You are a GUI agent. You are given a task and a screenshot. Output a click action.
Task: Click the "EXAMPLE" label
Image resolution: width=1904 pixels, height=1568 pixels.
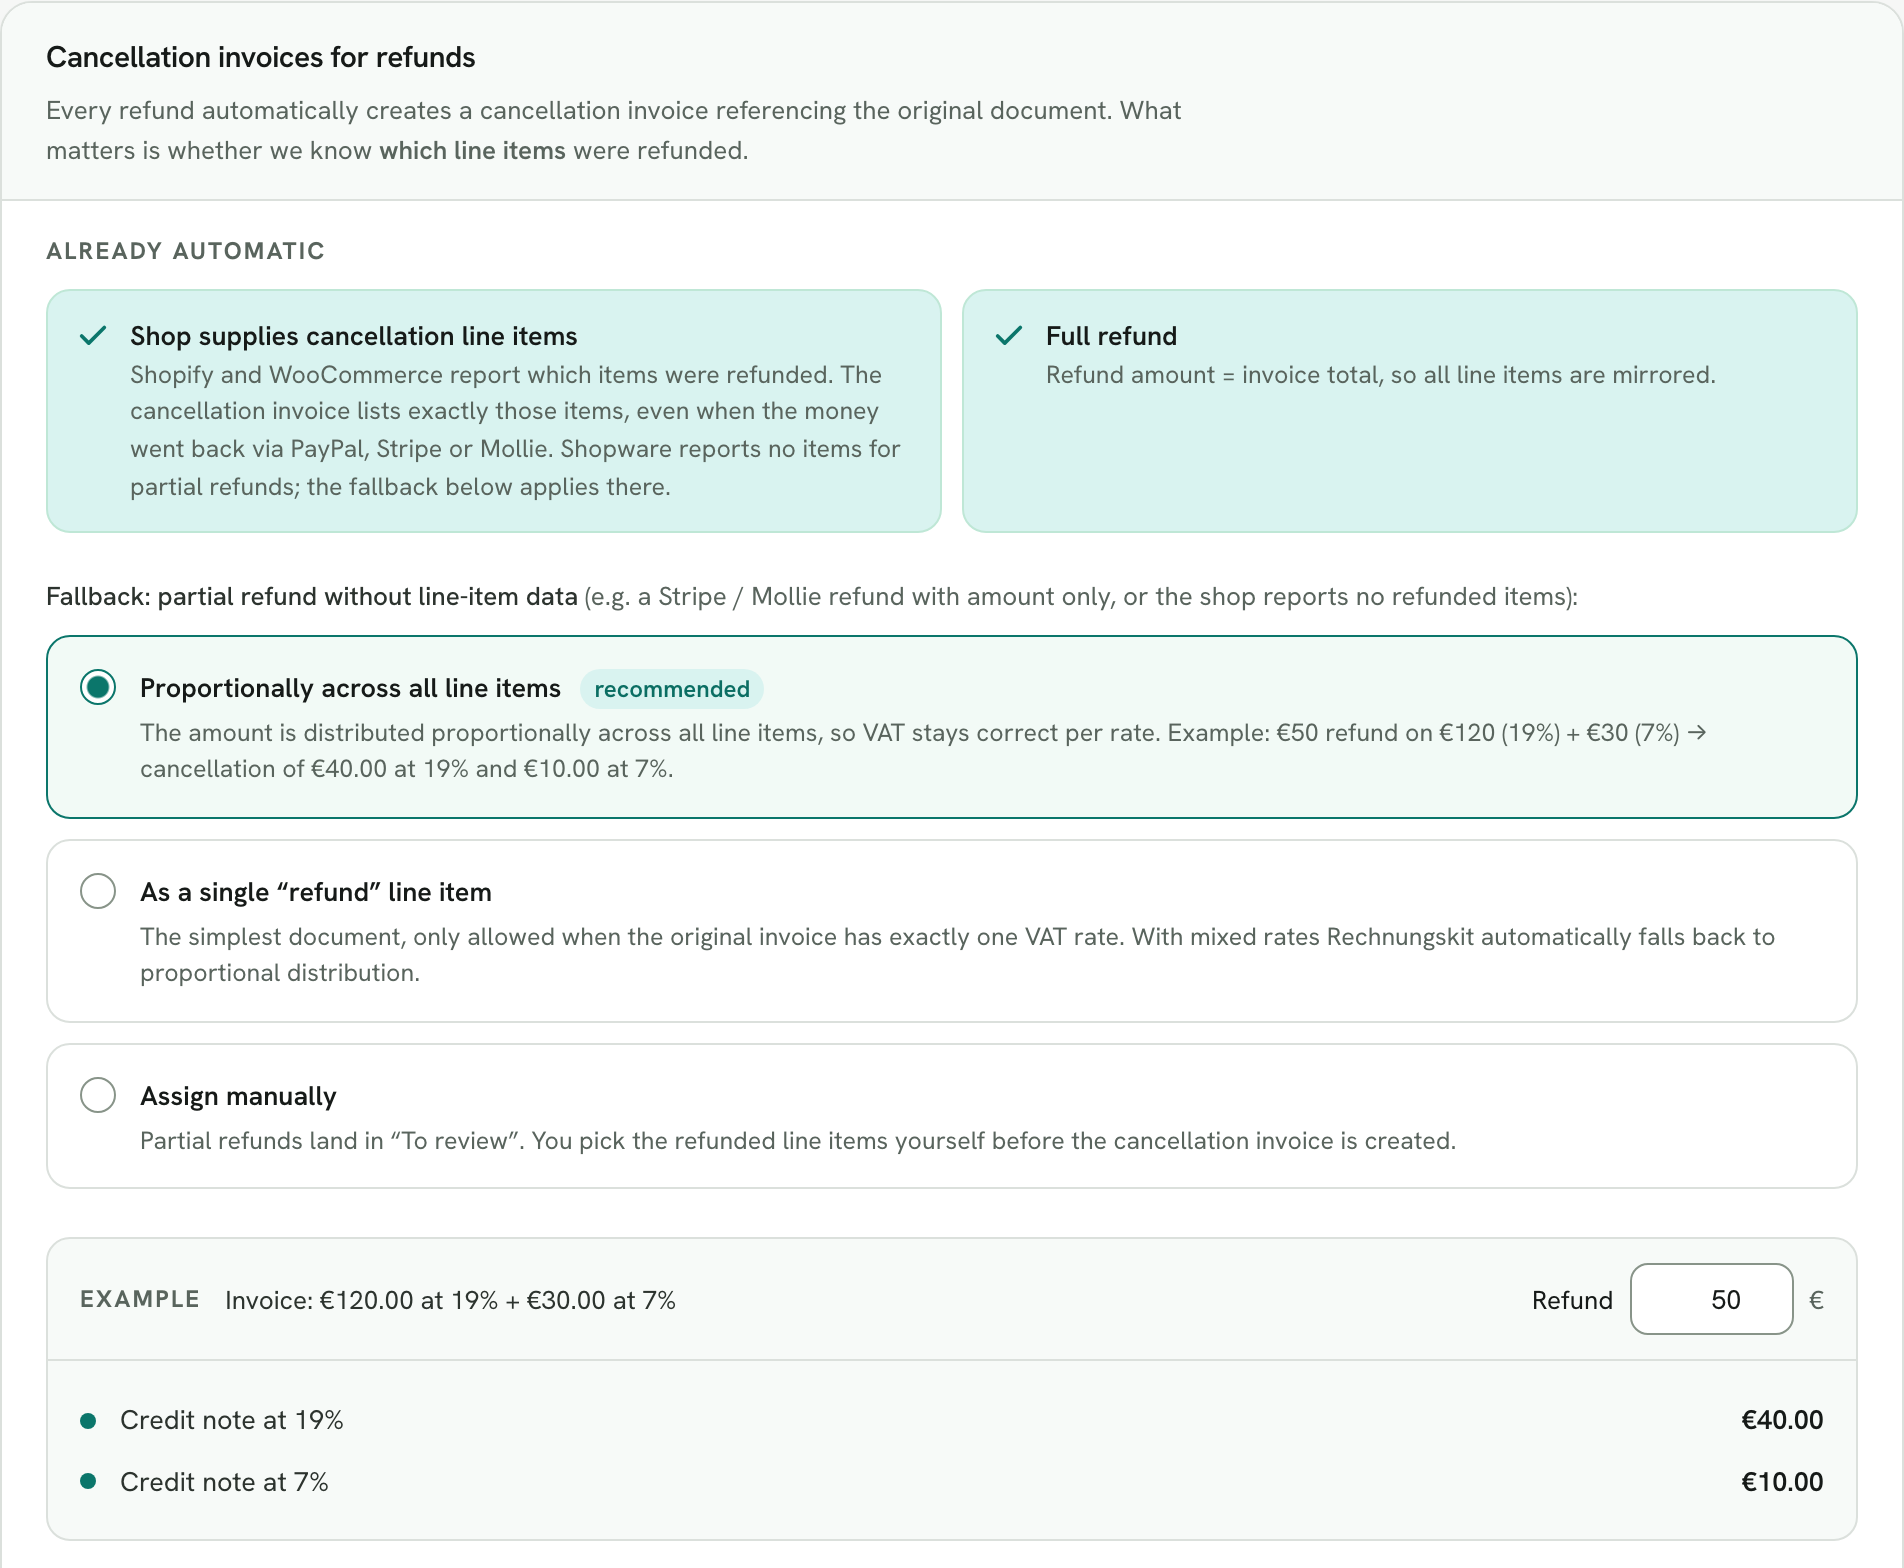pyautogui.click(x=140, y=1299)
